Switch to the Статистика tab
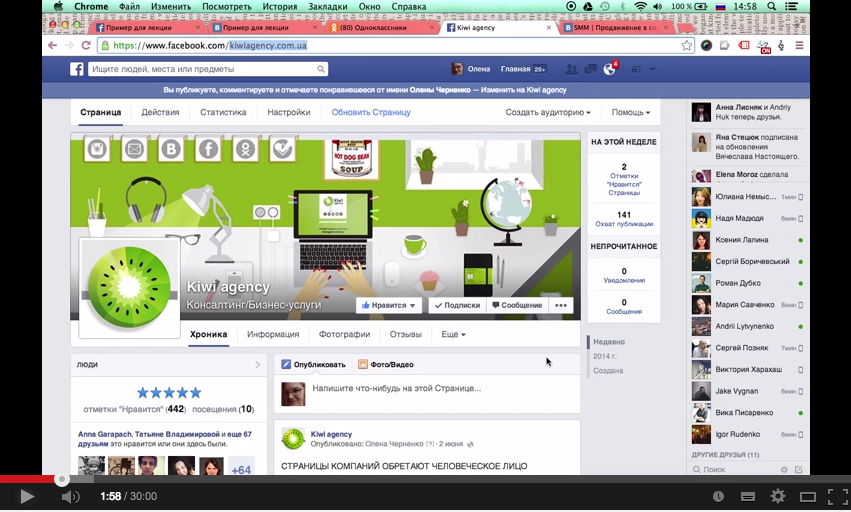 coord(223,112)
